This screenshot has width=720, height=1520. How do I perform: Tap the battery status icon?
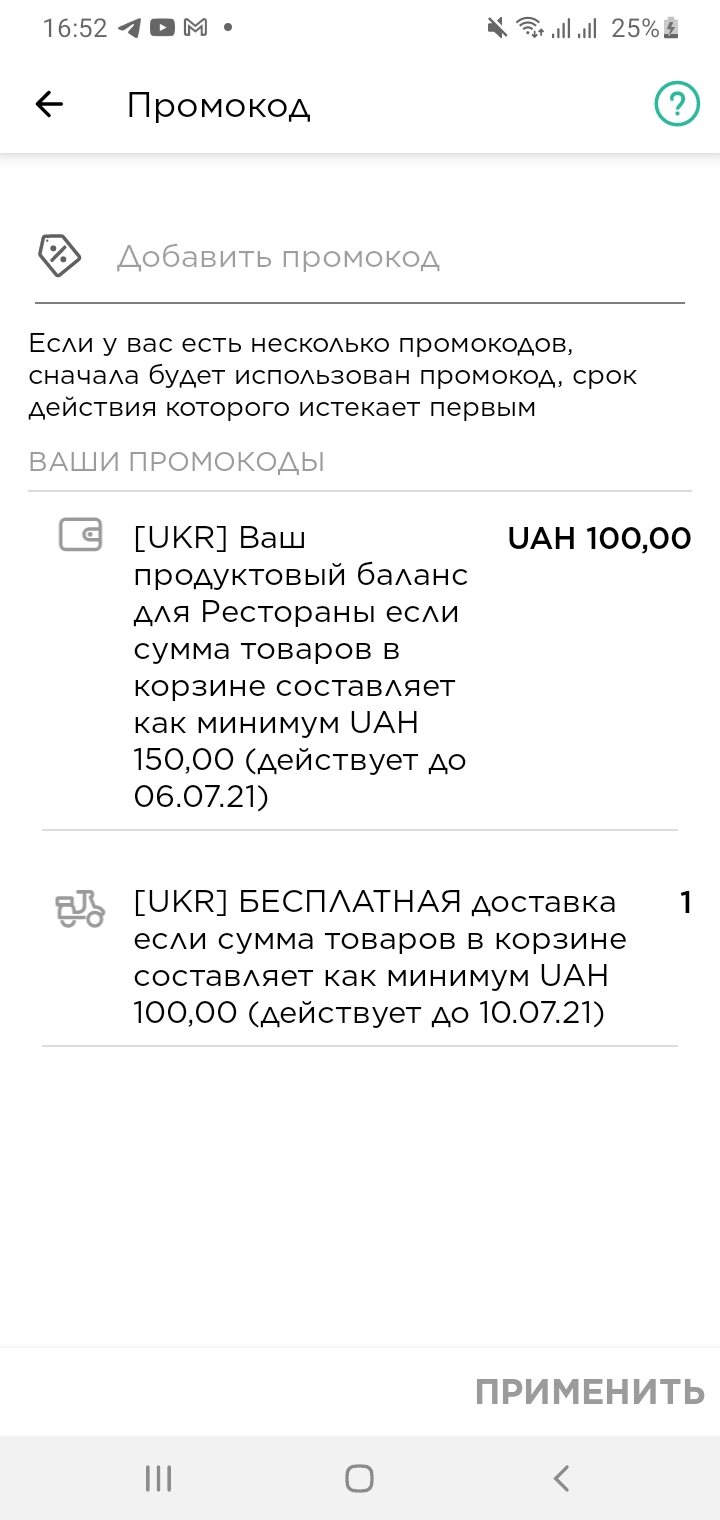tap(671, 29)
